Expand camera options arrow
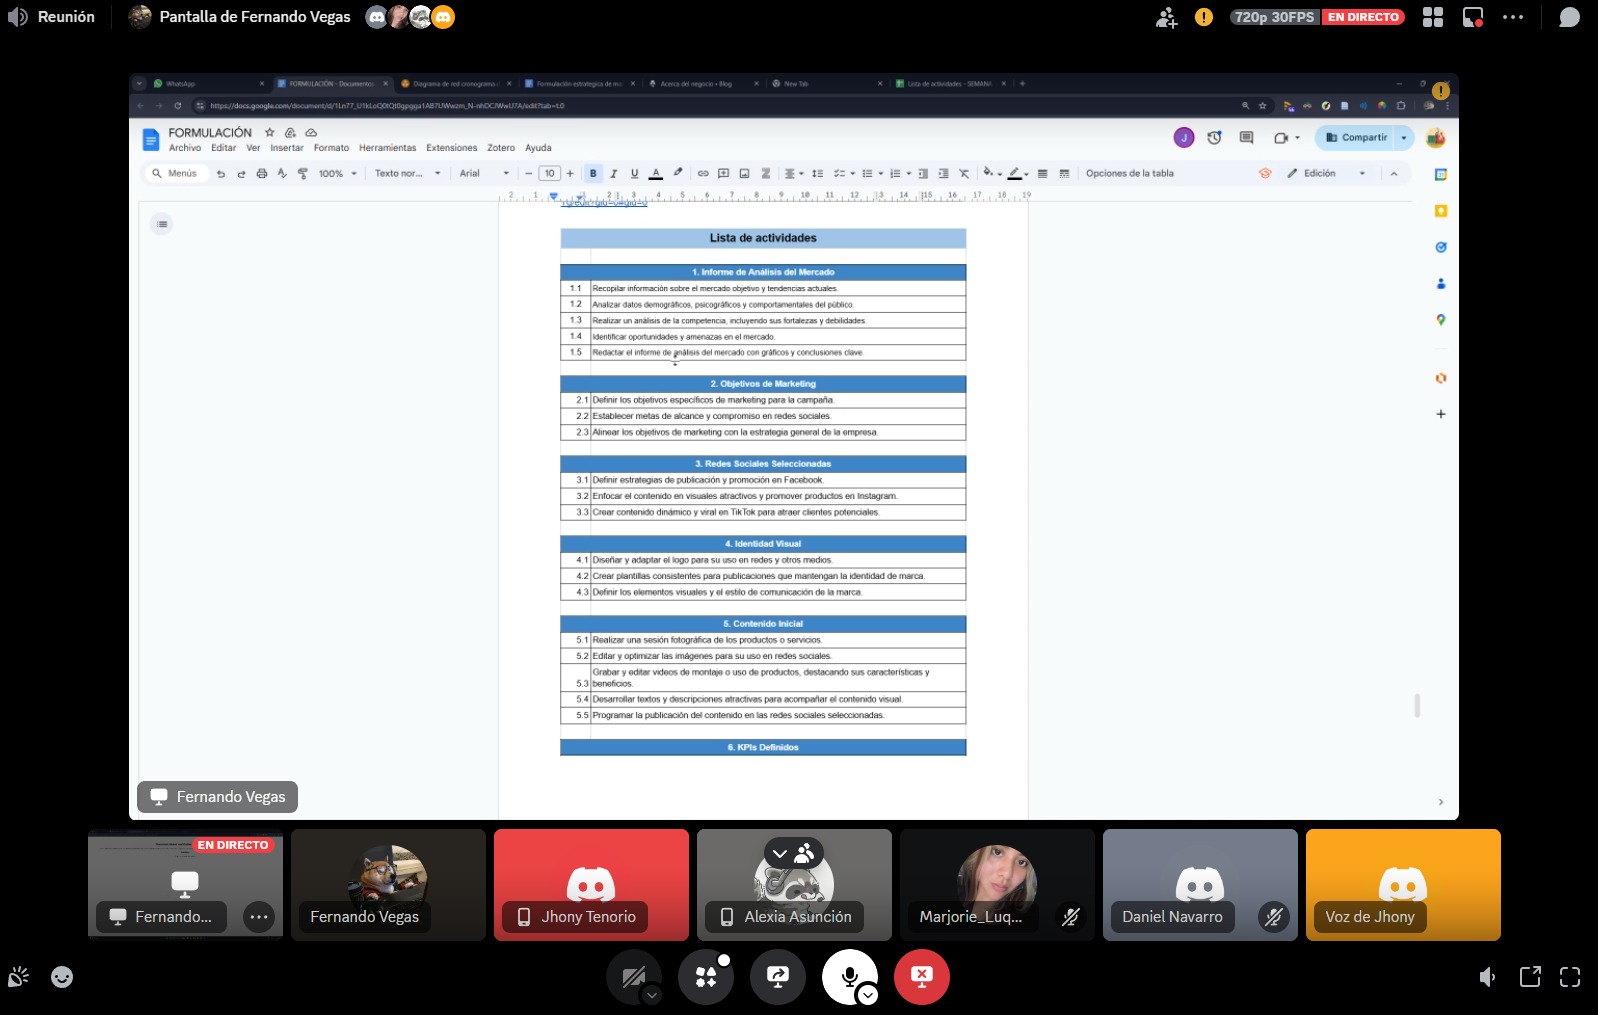 pos(652,995)
